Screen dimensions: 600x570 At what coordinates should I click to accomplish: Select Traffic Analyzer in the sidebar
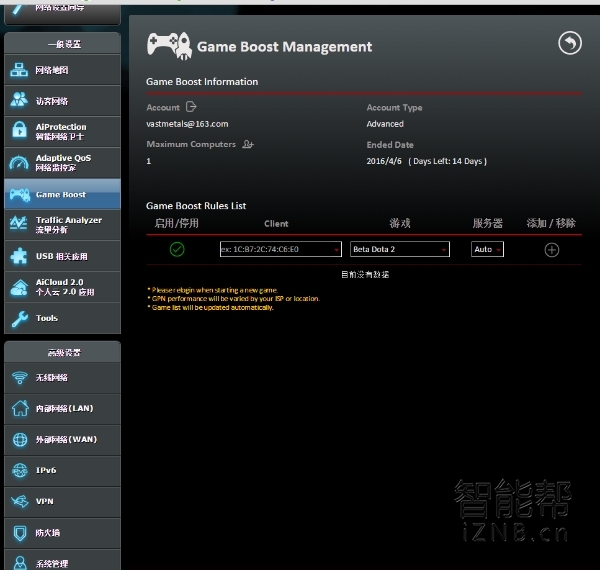[x=68, y=225]
